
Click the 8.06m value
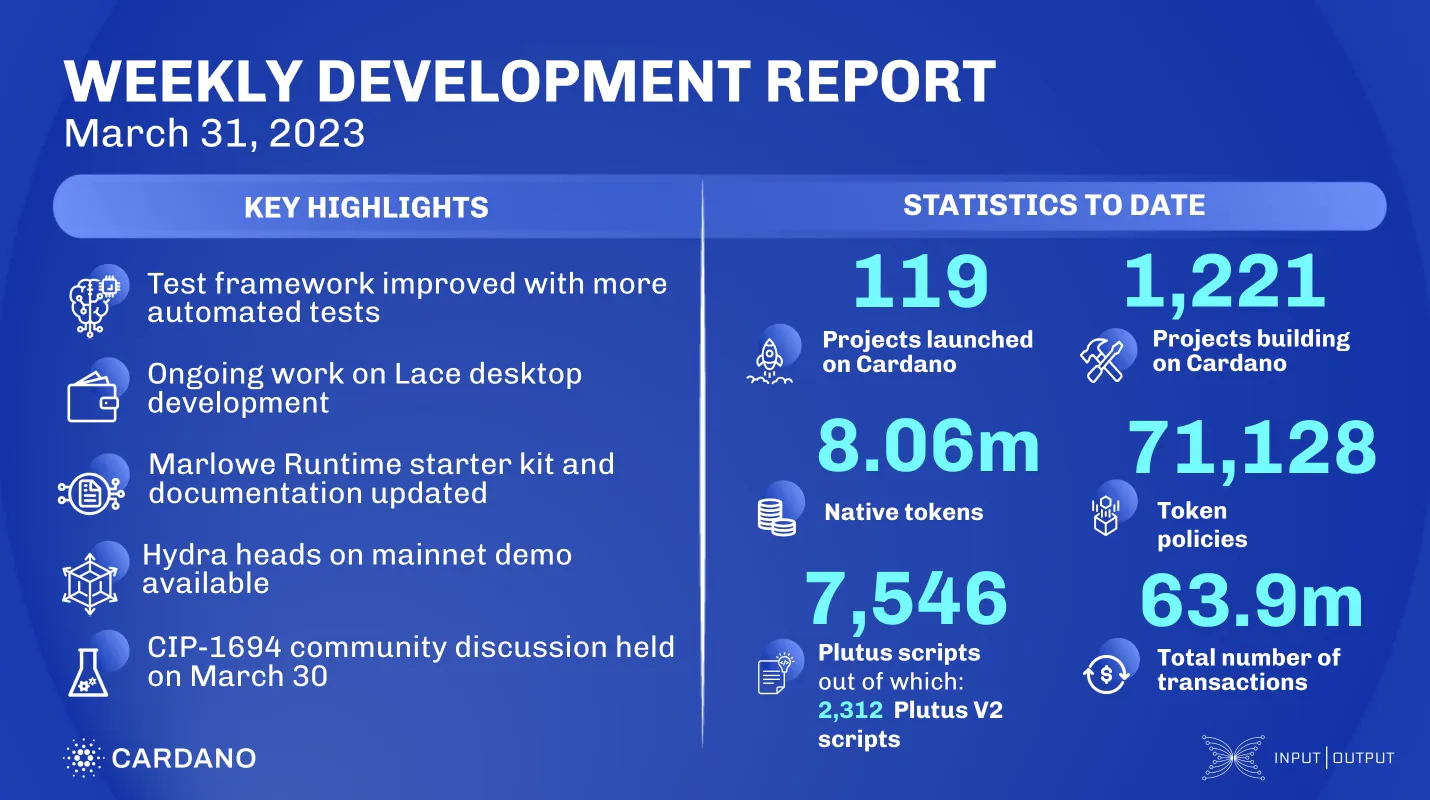929,447
